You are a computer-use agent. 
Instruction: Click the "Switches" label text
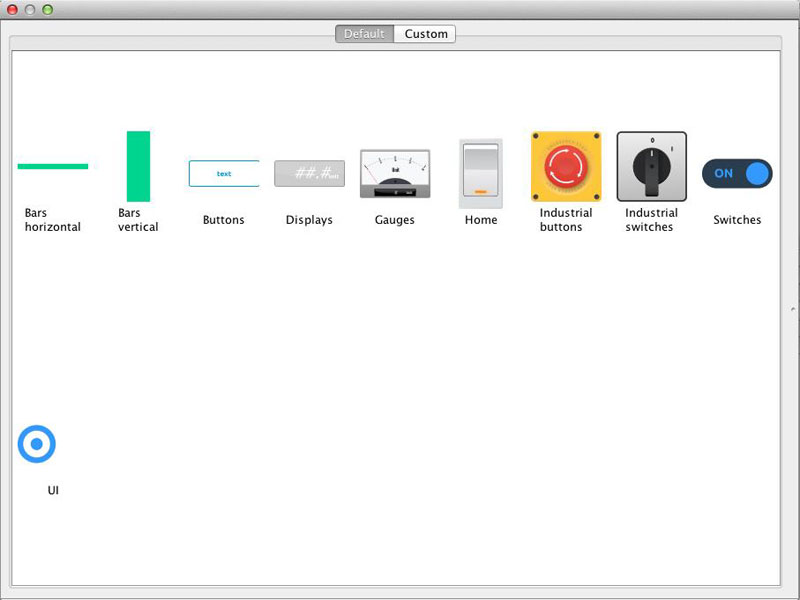tap(737, 220)
